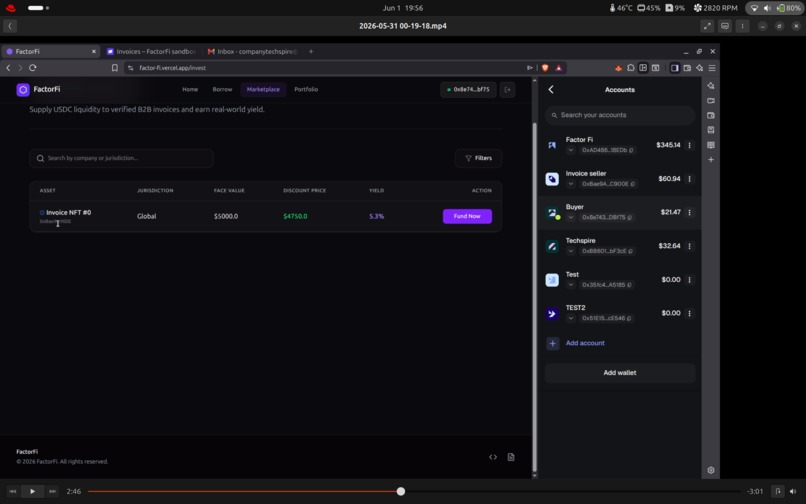
Task: Click the Brave Rewards triangle icon
Action: [559, 68]
